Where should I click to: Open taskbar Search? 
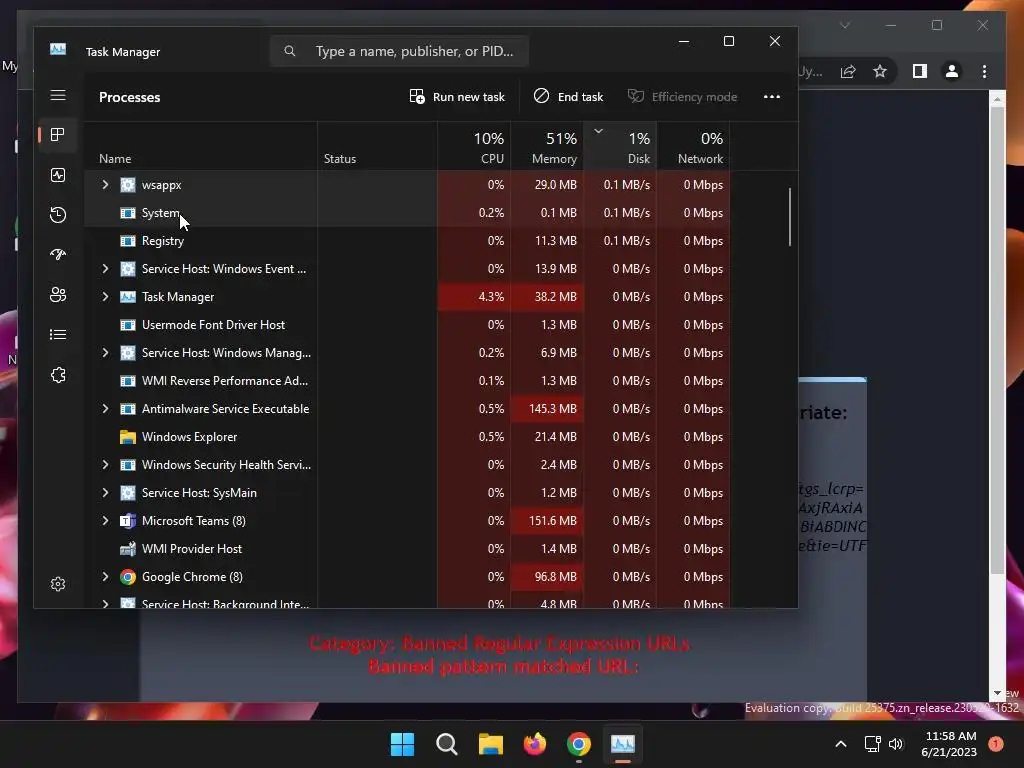tap(447, 744)
